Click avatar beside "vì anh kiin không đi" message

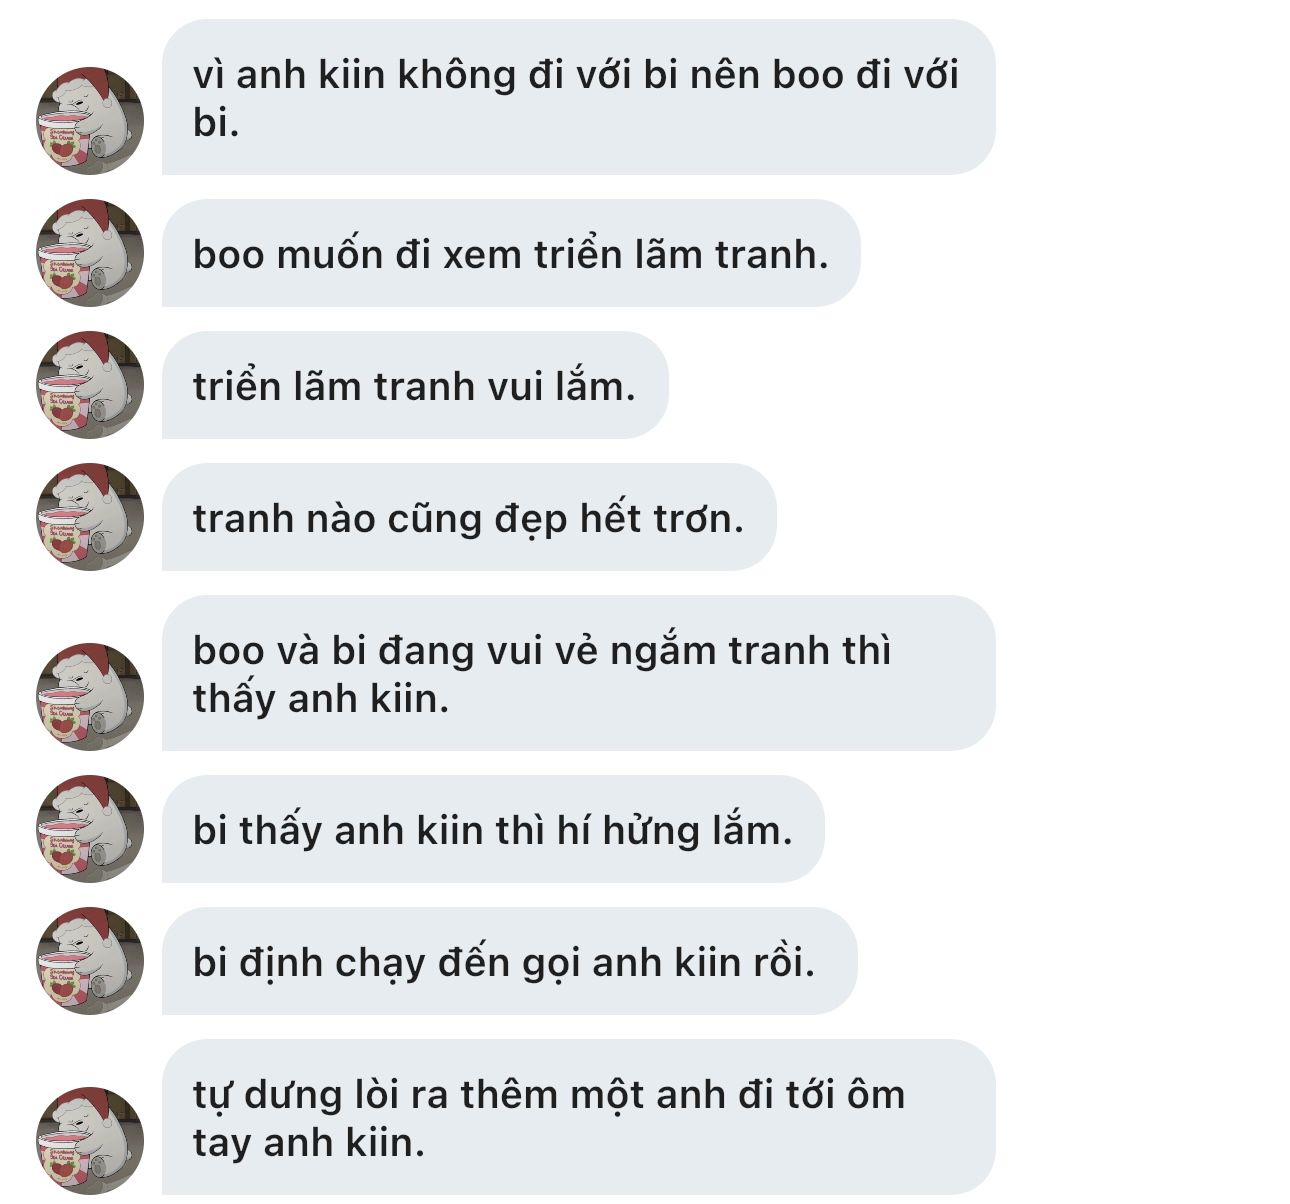coord(90,121)
